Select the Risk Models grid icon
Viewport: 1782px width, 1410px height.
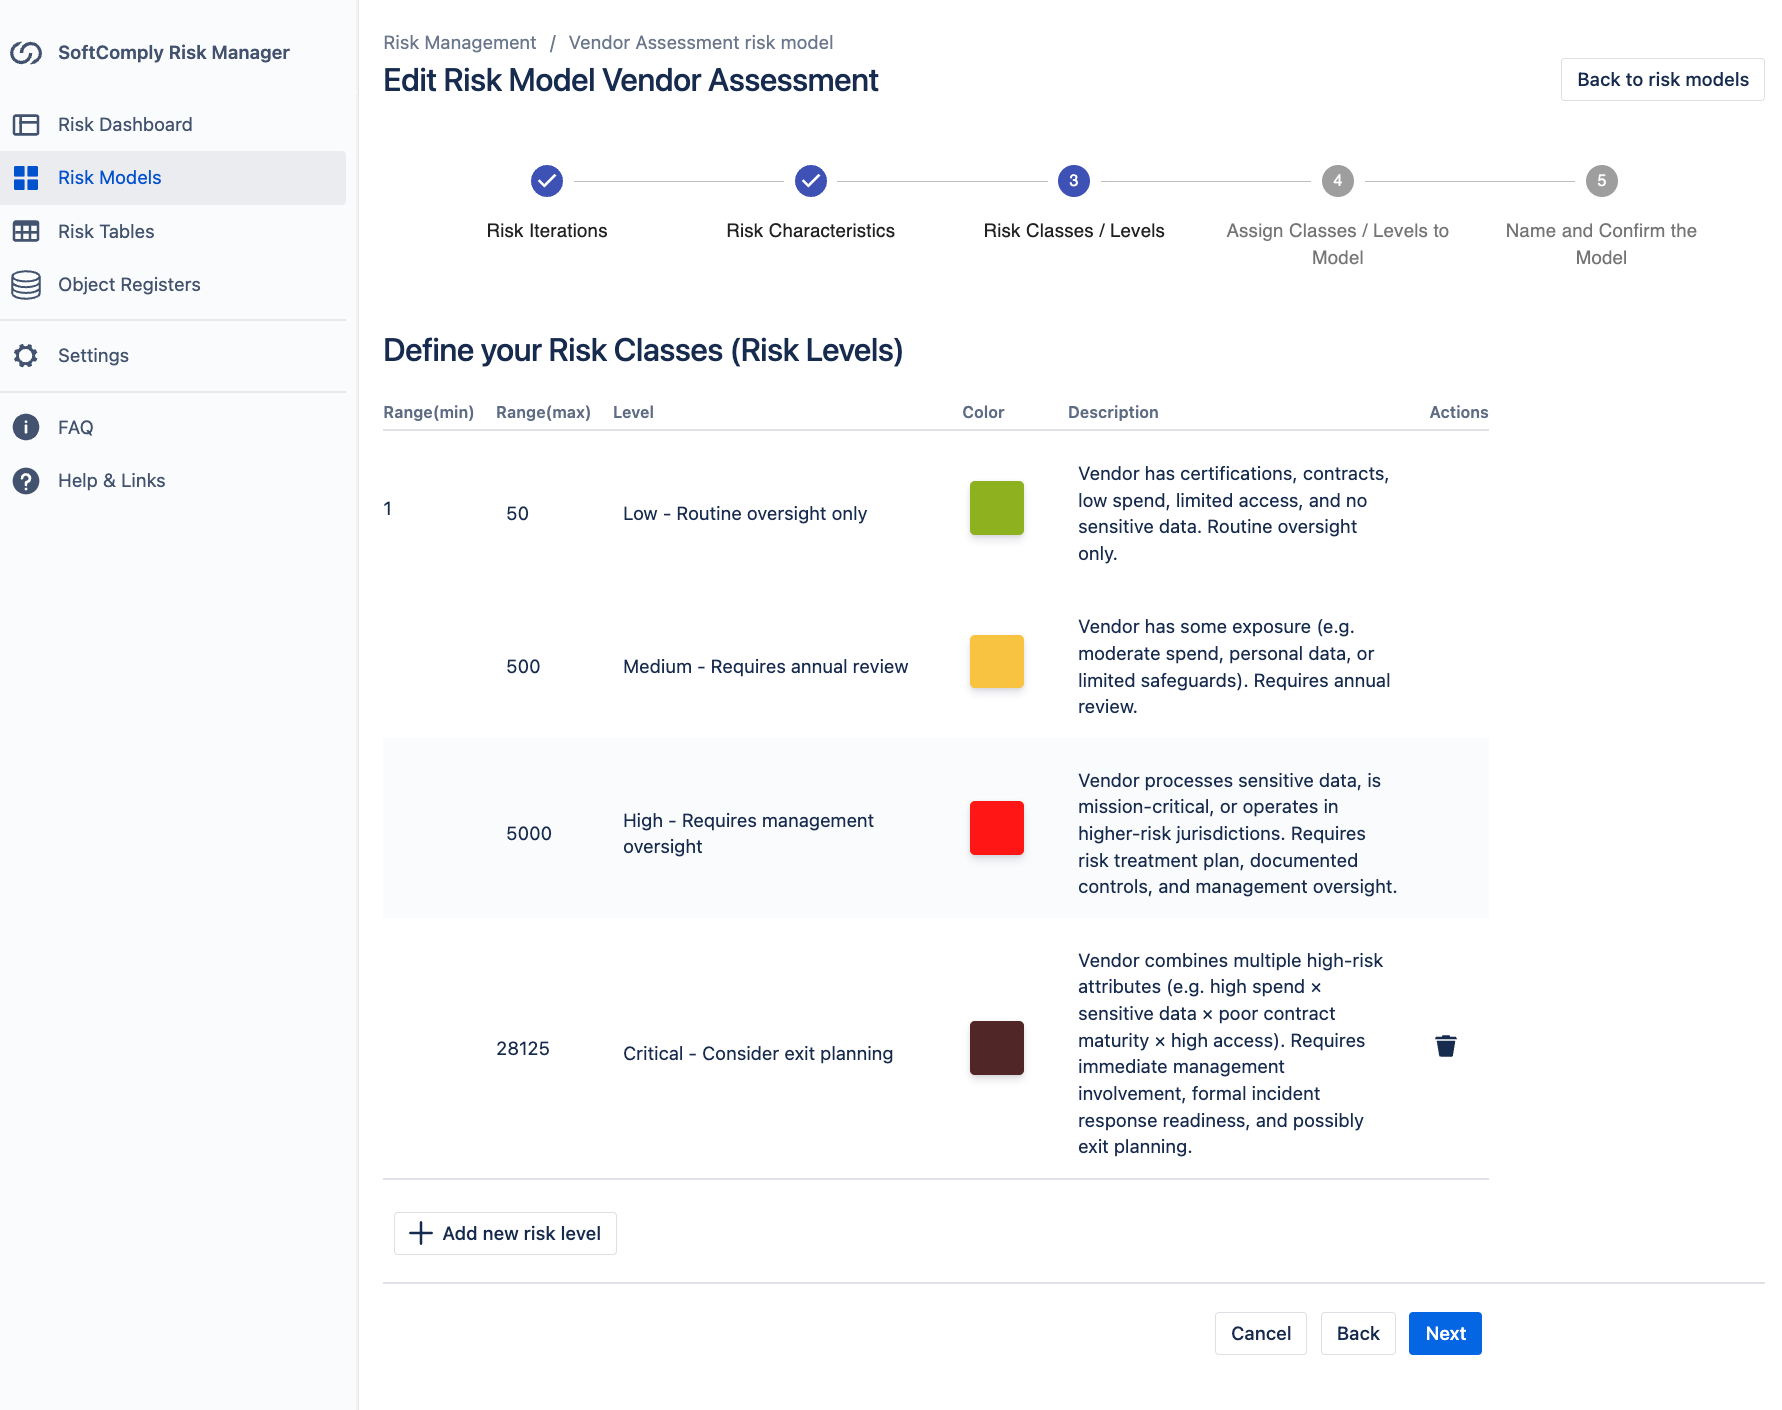tap(26, 178)
